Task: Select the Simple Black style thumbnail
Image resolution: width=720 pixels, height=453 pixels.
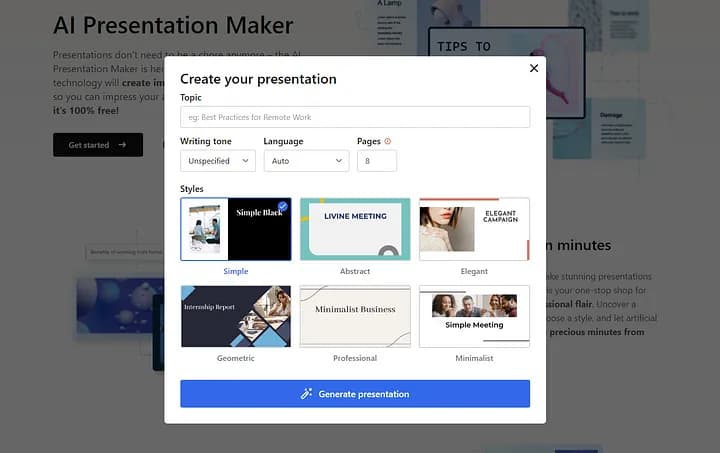Action: [x=236, y=229]
